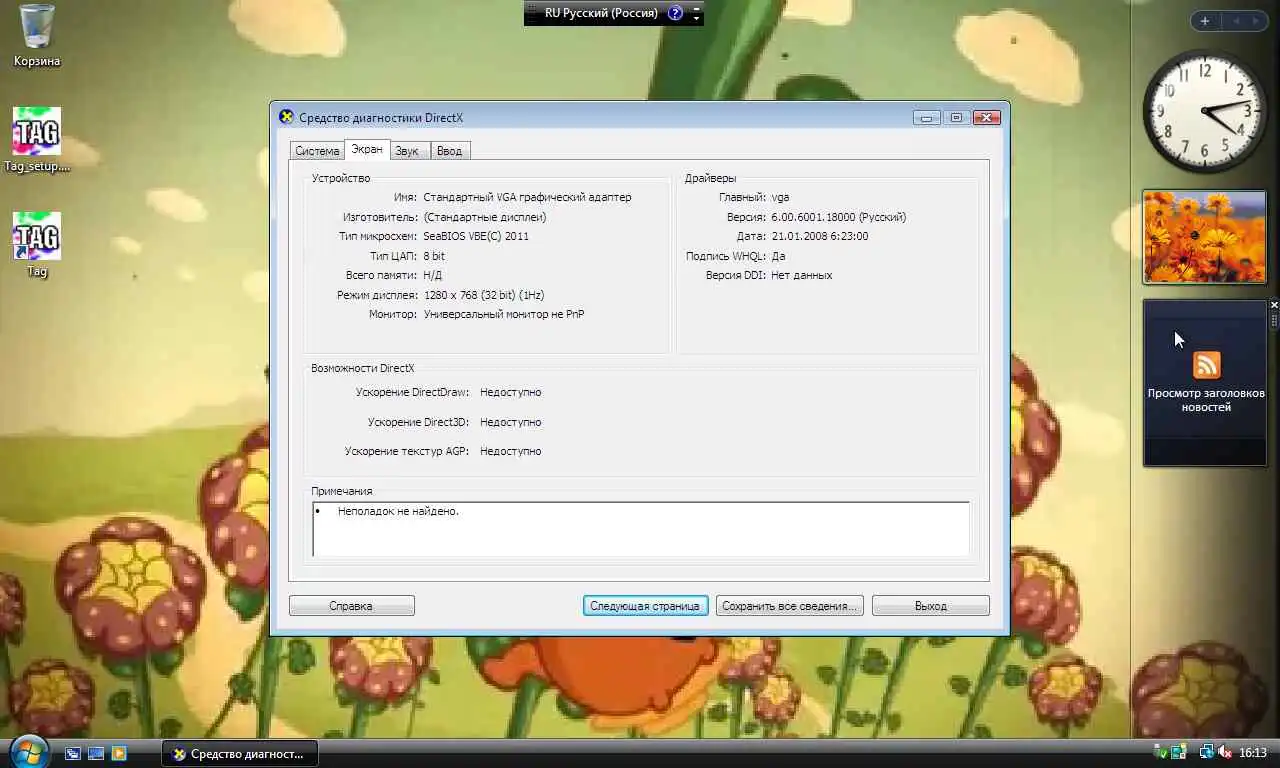Click Ускорение текстур AGP status Недоступно

(x=510, y=452)
